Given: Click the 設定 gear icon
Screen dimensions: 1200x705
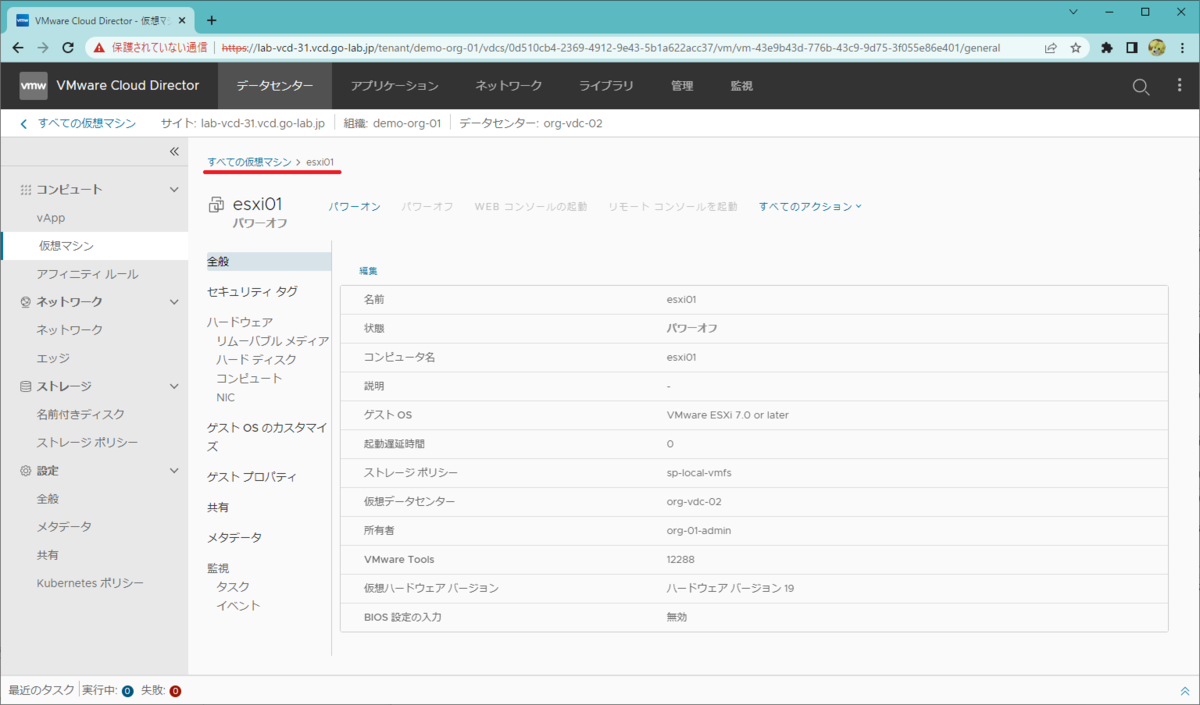Looking at the screenshot, I should tap(26, 470).
